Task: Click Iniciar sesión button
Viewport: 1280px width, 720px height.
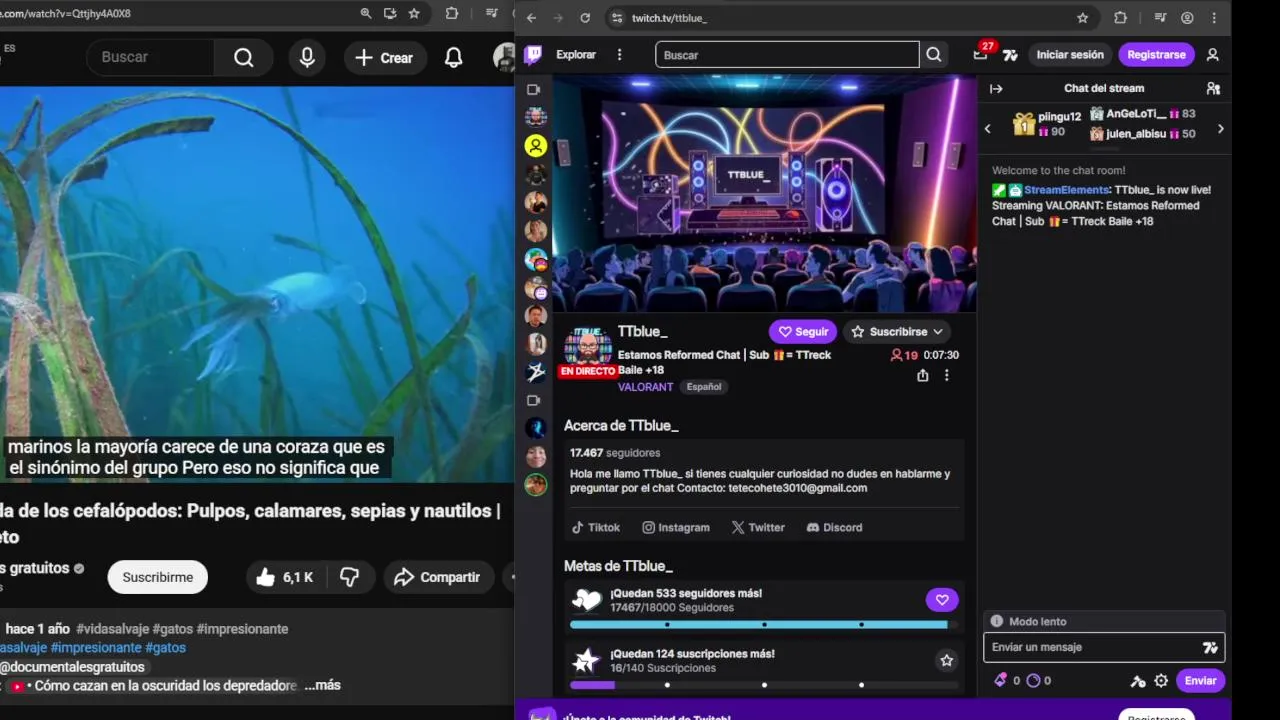Action: point(1070,55)
